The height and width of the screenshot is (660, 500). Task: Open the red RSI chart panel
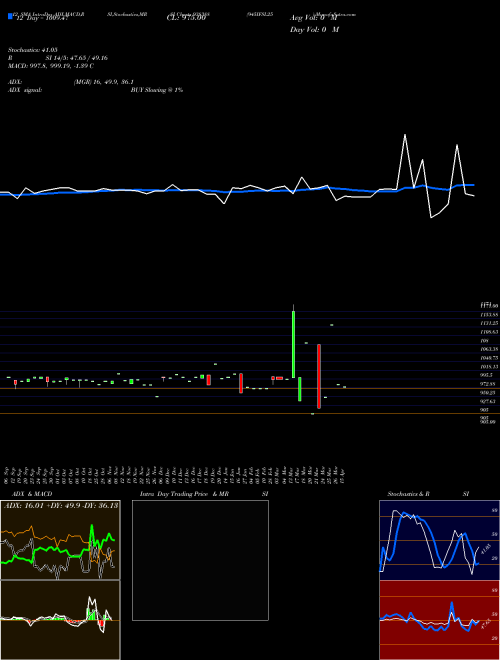[x=439, y=620]
